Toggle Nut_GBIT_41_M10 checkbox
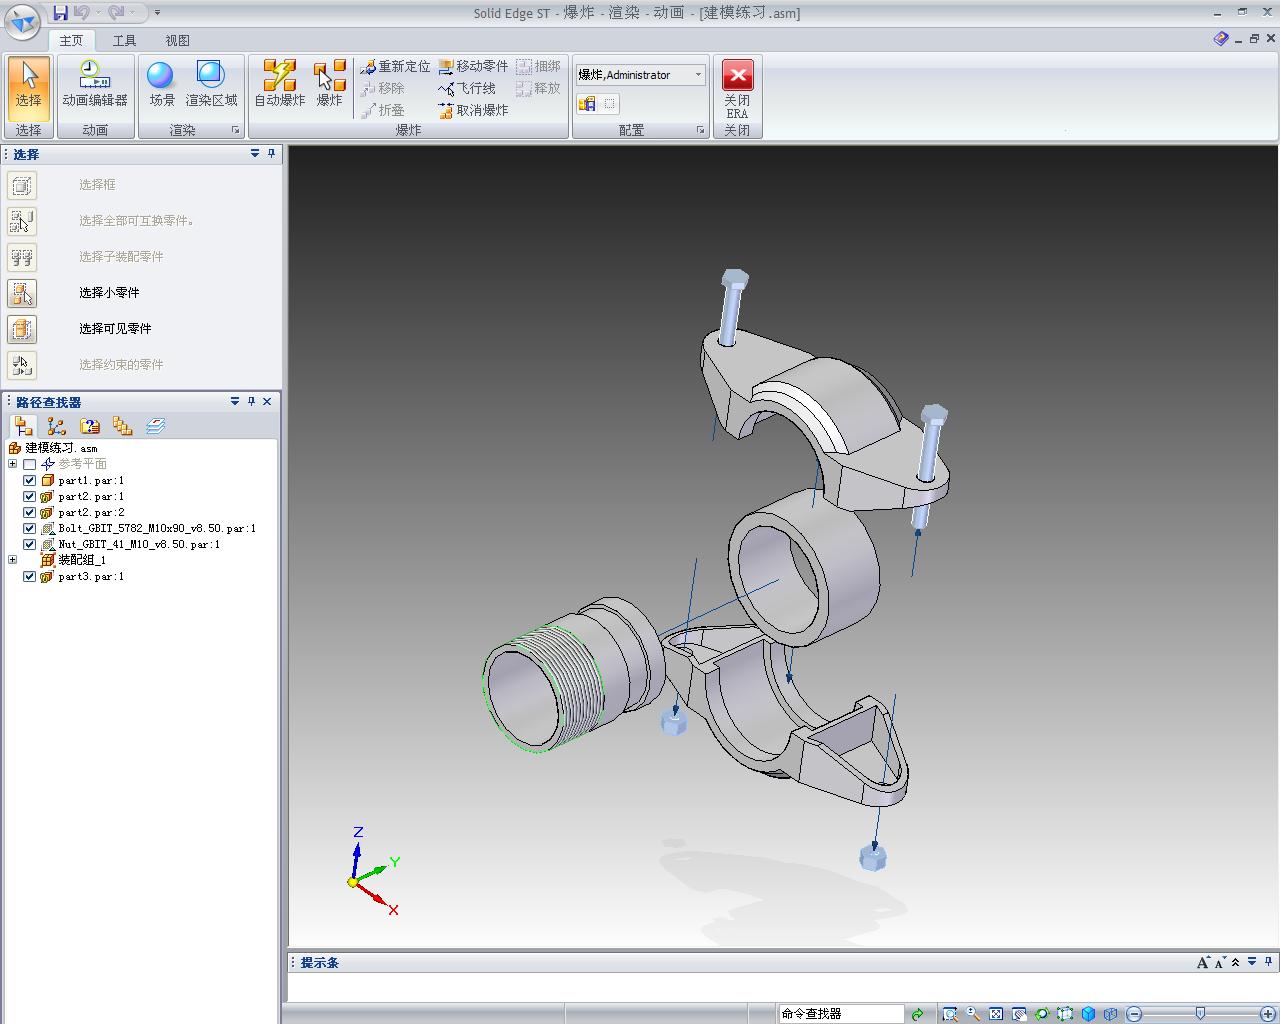Image resolution: width=1280 pixels, height=1024 pixels. tap(30, 544)
